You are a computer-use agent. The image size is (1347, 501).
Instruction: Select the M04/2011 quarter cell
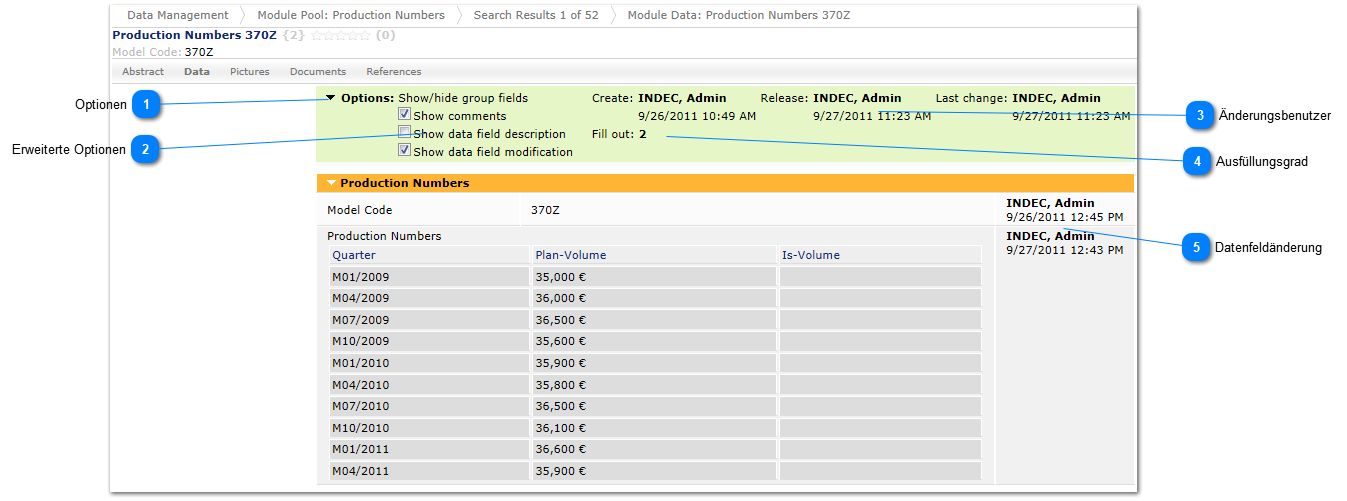click(x=428, y=470)
